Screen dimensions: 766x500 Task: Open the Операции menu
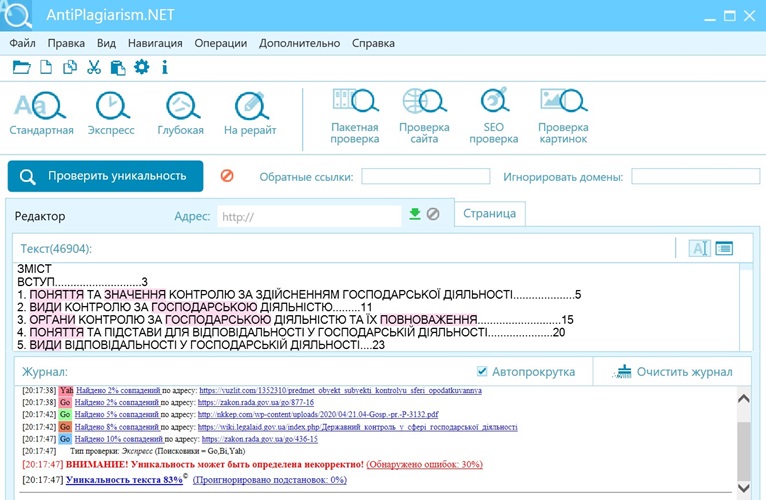click(220, 43)
